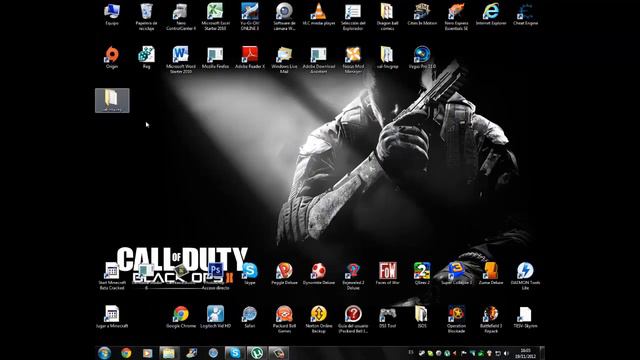Open the Equipo desktop icon
The width and height of the screenshot is (640, 360).
[112, 15]
